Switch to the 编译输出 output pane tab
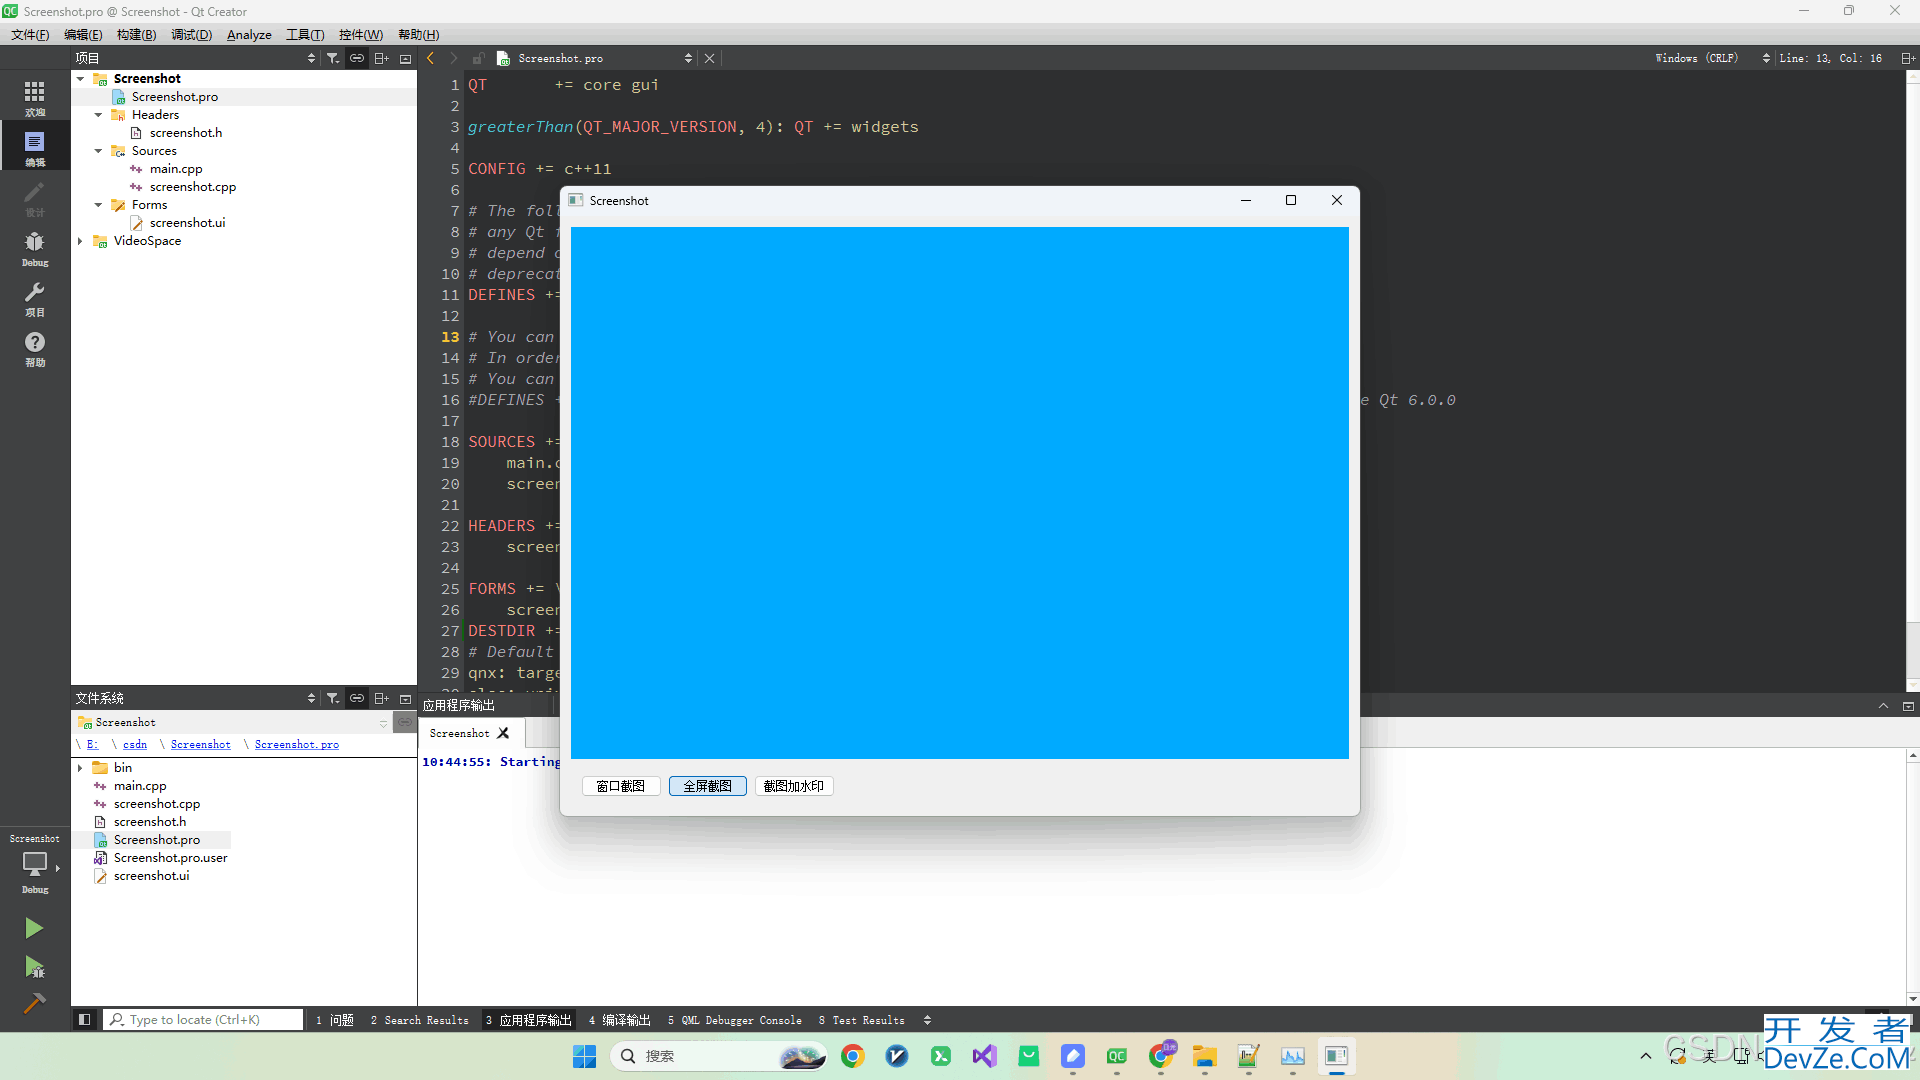The width and height of the screenshot is (1920, 1080). click(619, 1020)
